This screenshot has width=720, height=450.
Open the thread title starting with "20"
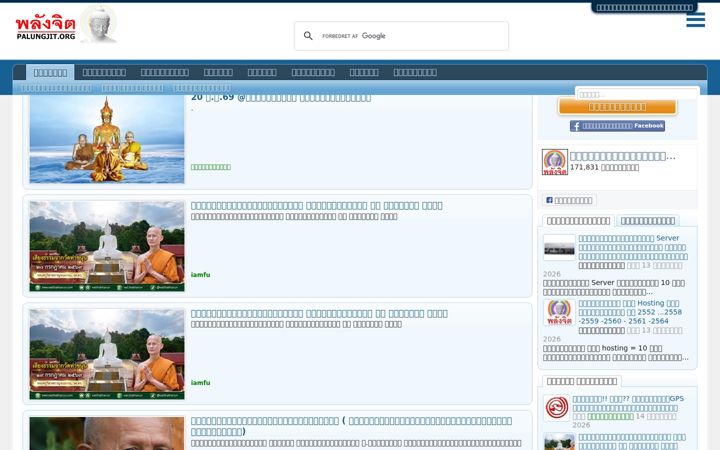pyautogui.click(x=281, y=97)
